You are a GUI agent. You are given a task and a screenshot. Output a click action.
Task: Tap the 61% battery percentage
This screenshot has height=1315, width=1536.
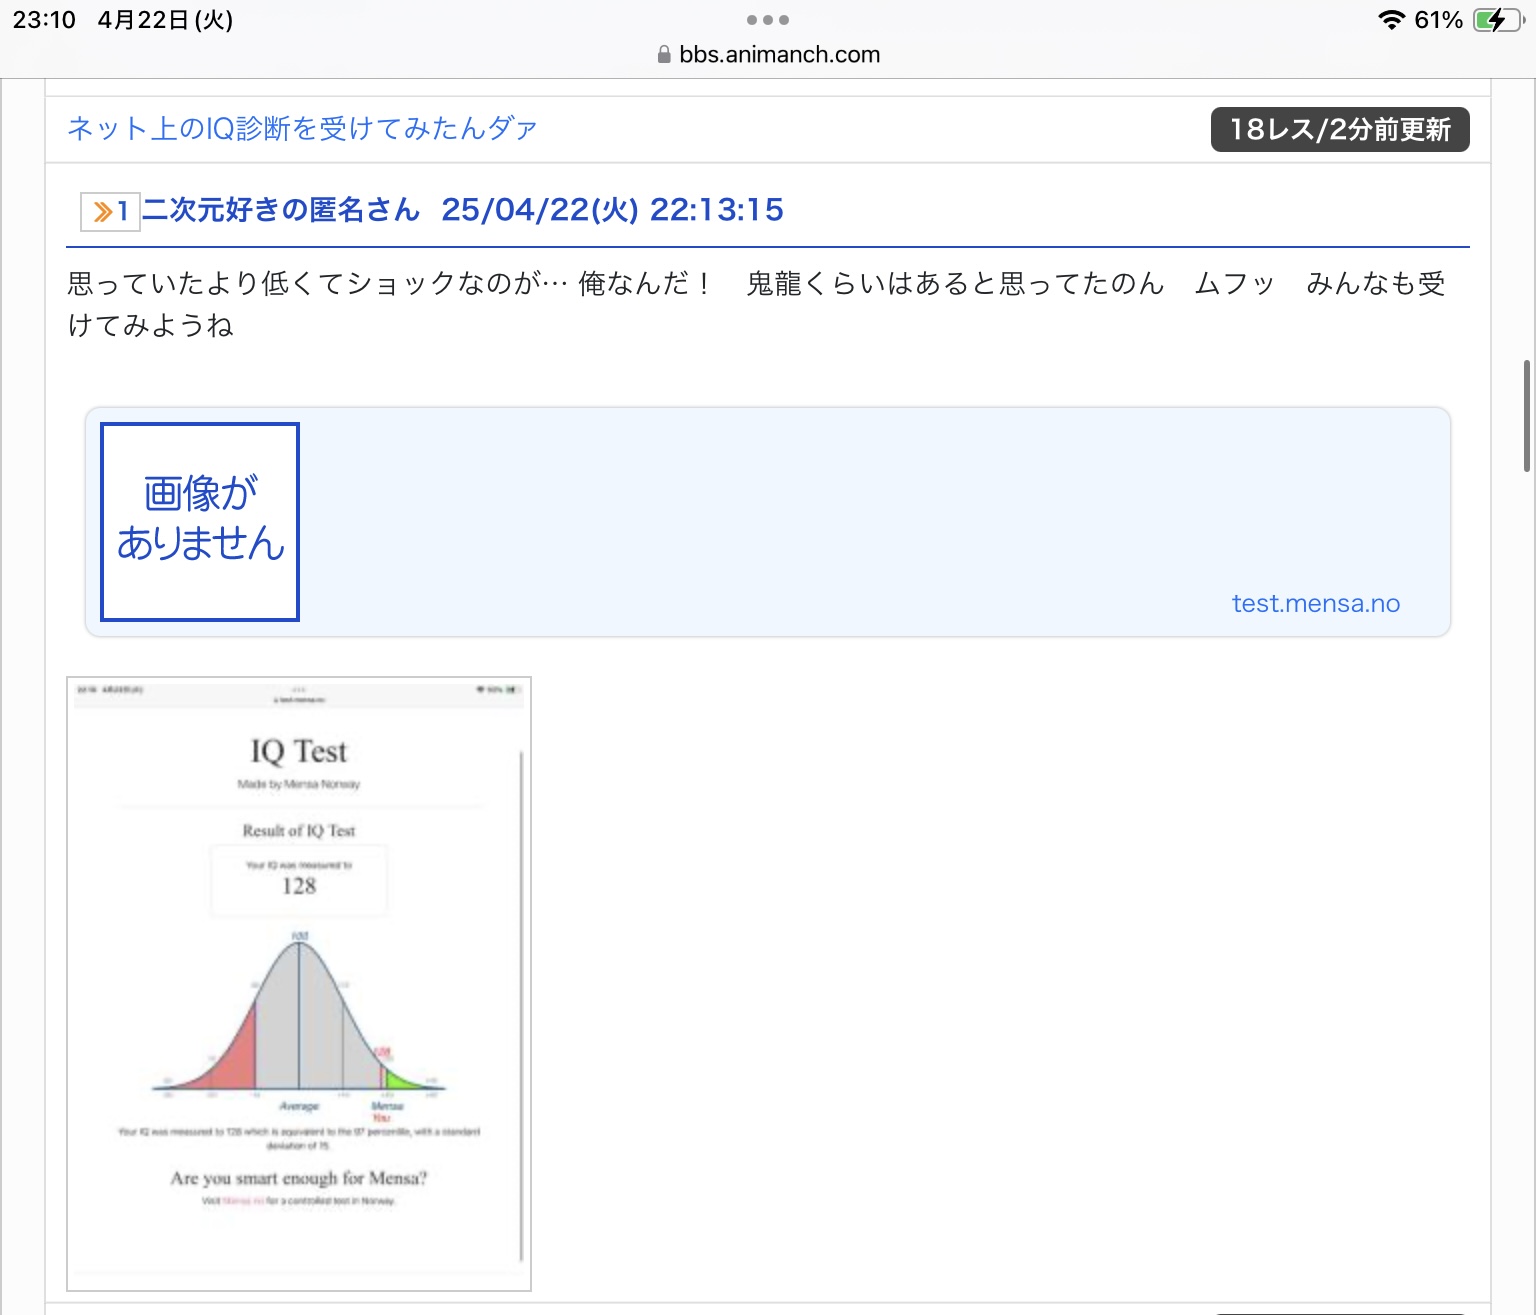[1438, 20]
